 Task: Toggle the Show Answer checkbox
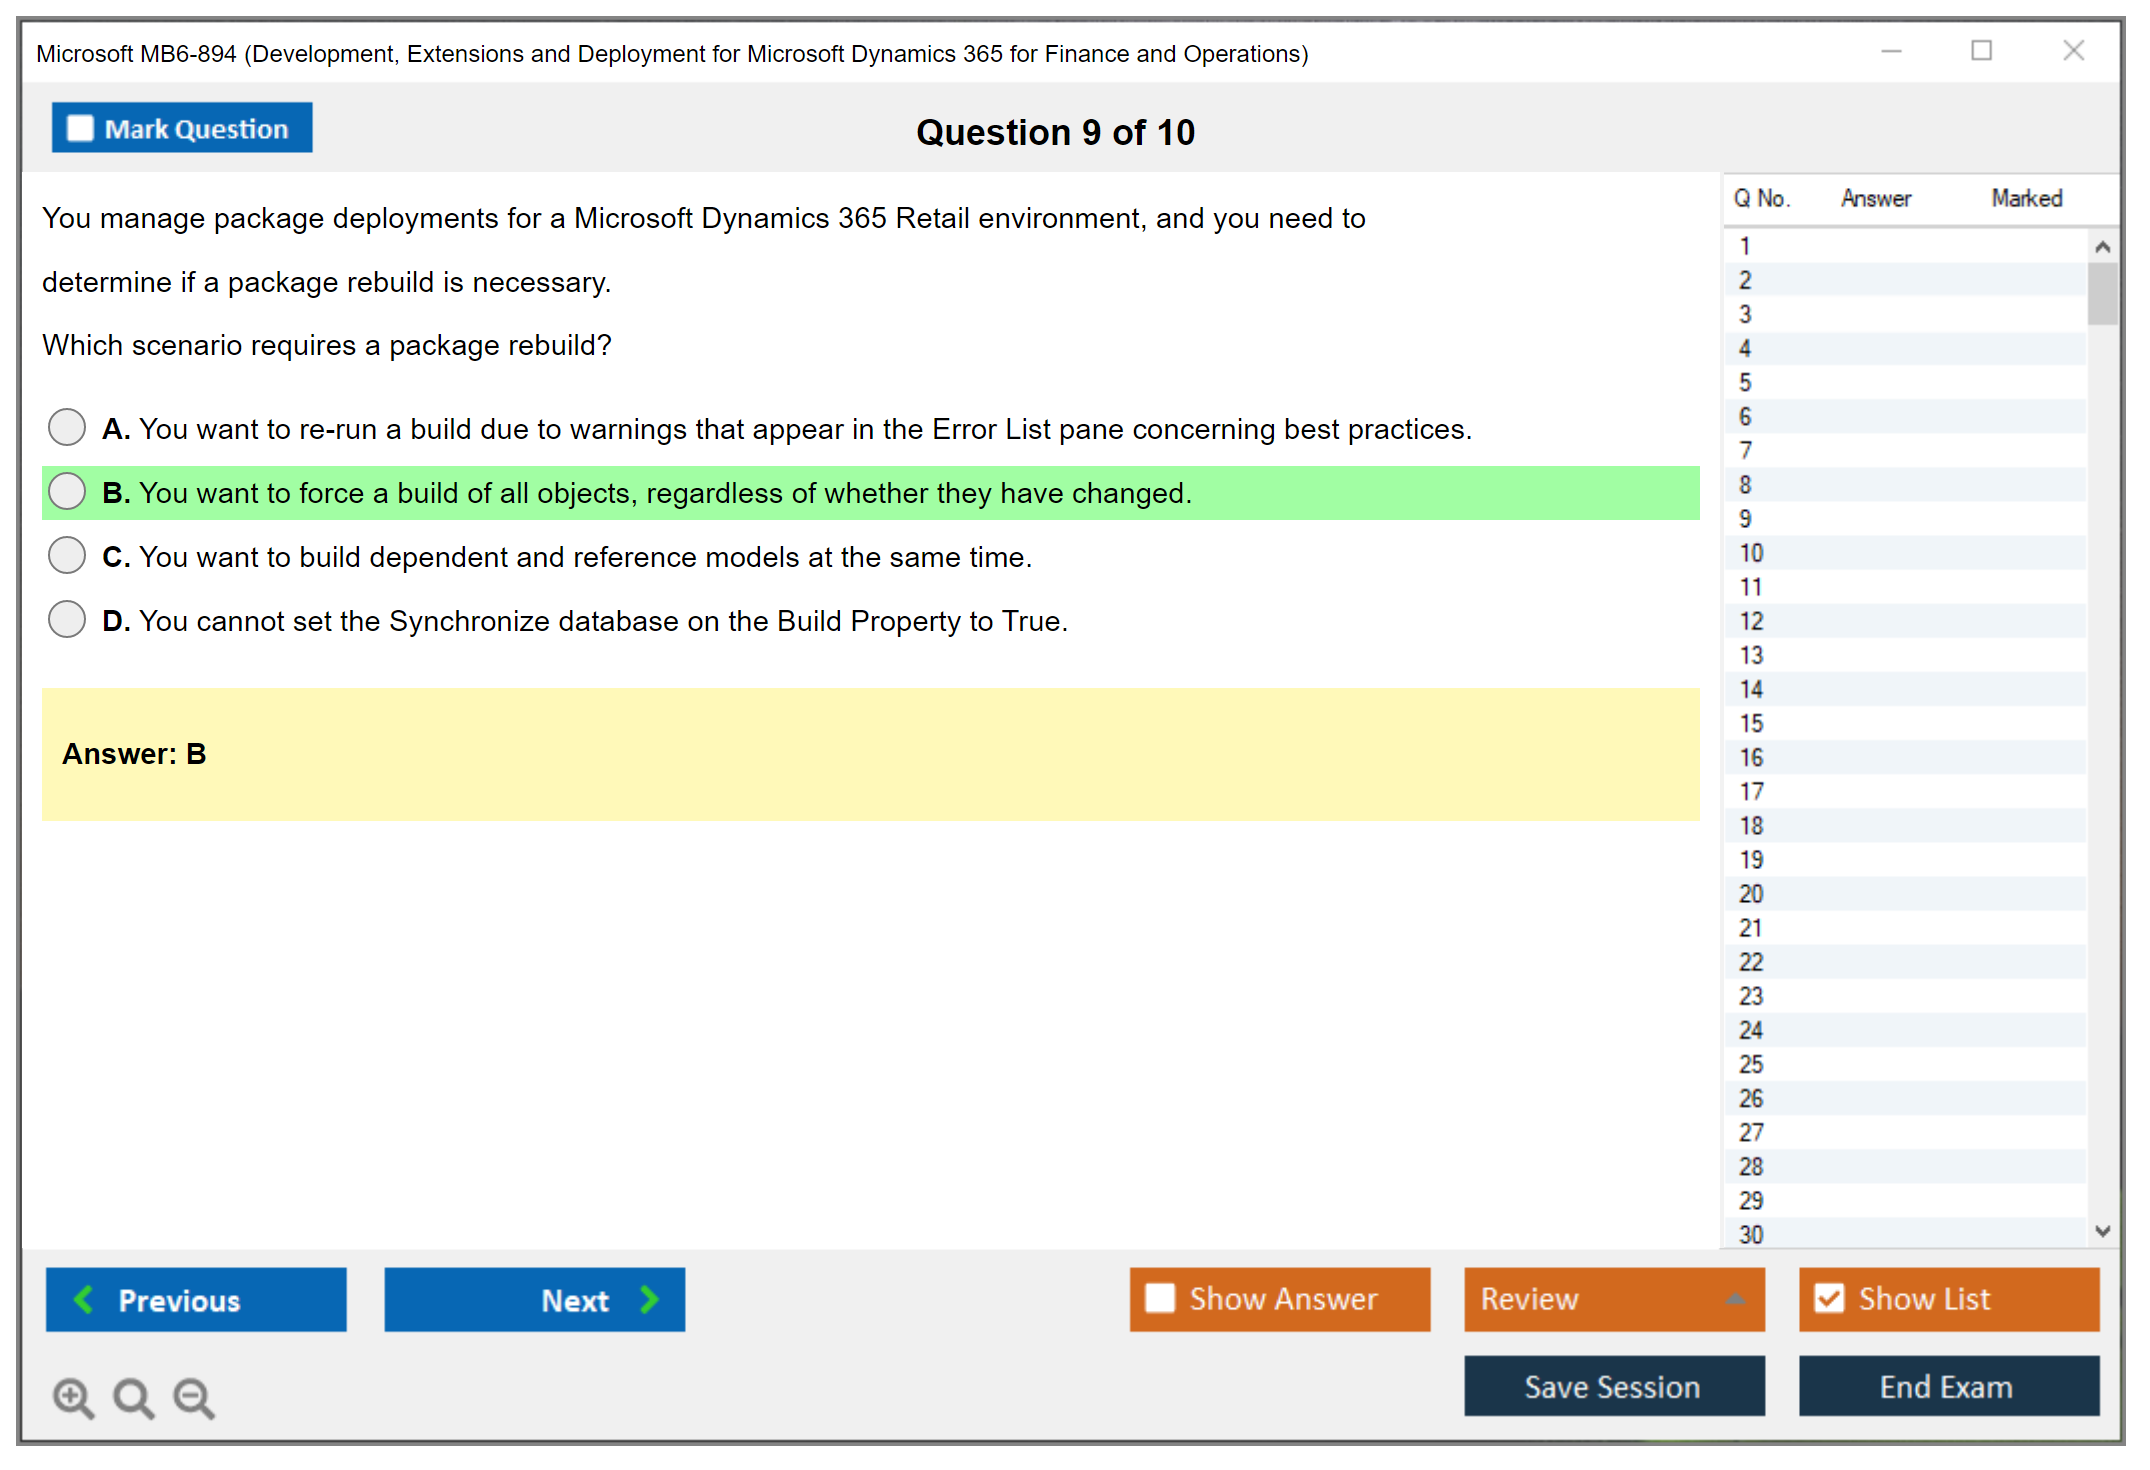[1160, 1298]
